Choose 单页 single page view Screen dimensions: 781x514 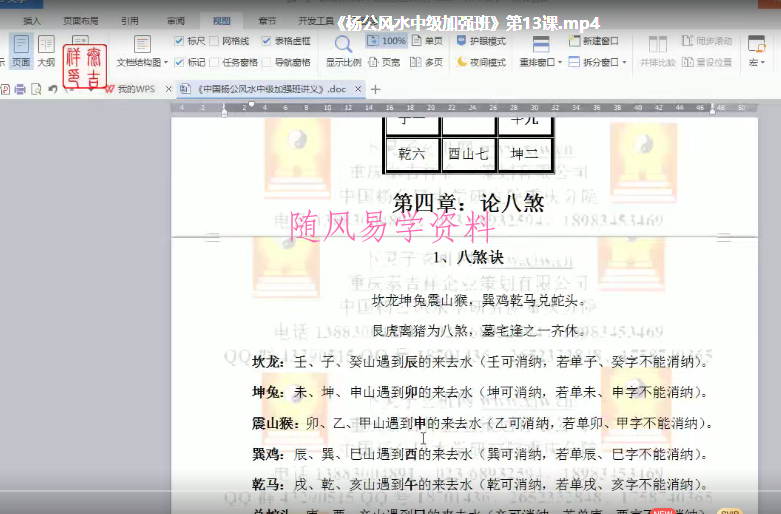[x=427, y=41]
